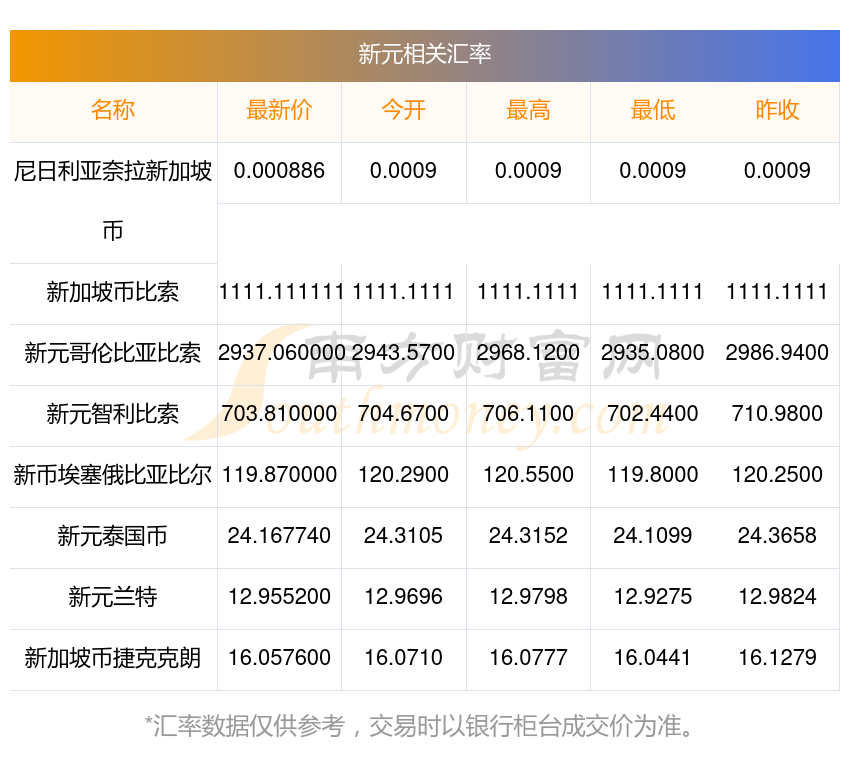Click the 汇率数据仅供参考 disclaimer footnote

pos(424,725)
